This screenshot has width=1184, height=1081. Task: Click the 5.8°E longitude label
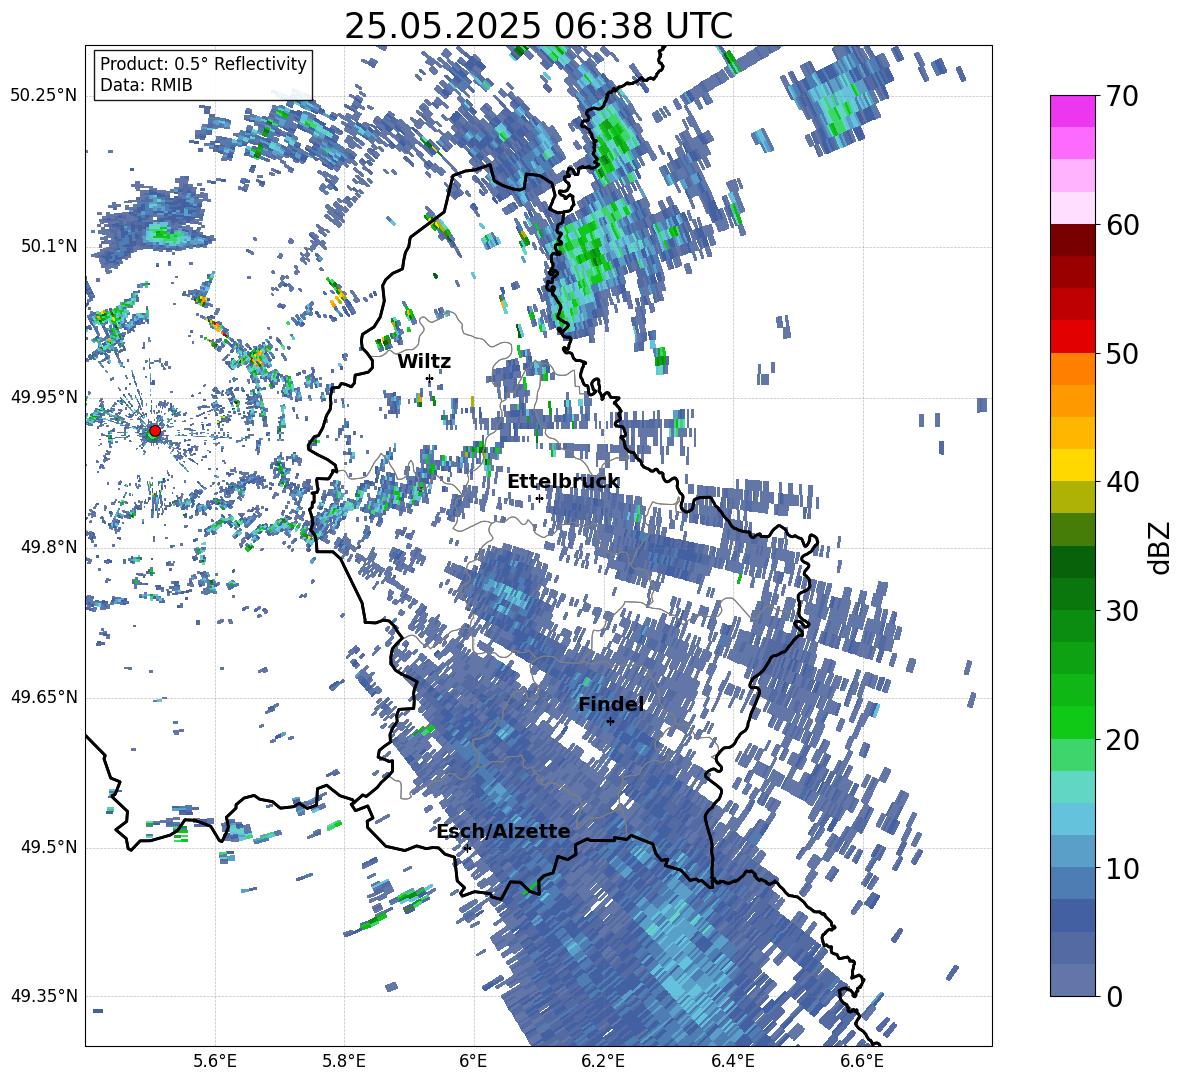coord(344,1061)
